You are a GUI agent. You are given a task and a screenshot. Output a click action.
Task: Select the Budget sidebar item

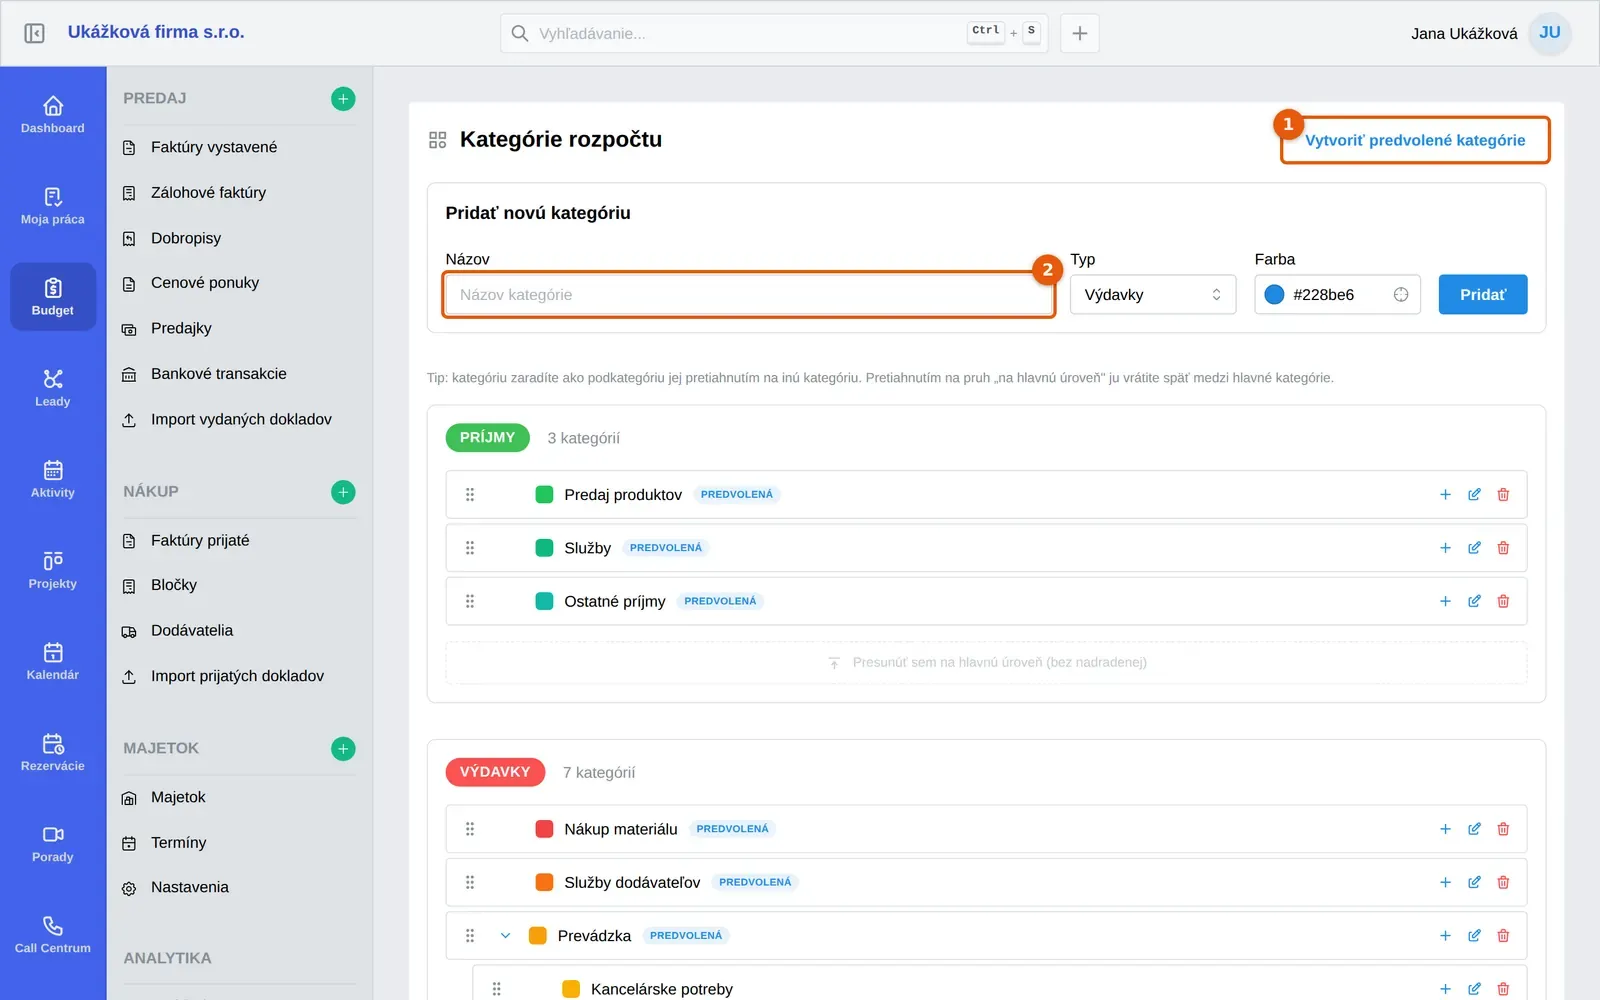[53, 297]
